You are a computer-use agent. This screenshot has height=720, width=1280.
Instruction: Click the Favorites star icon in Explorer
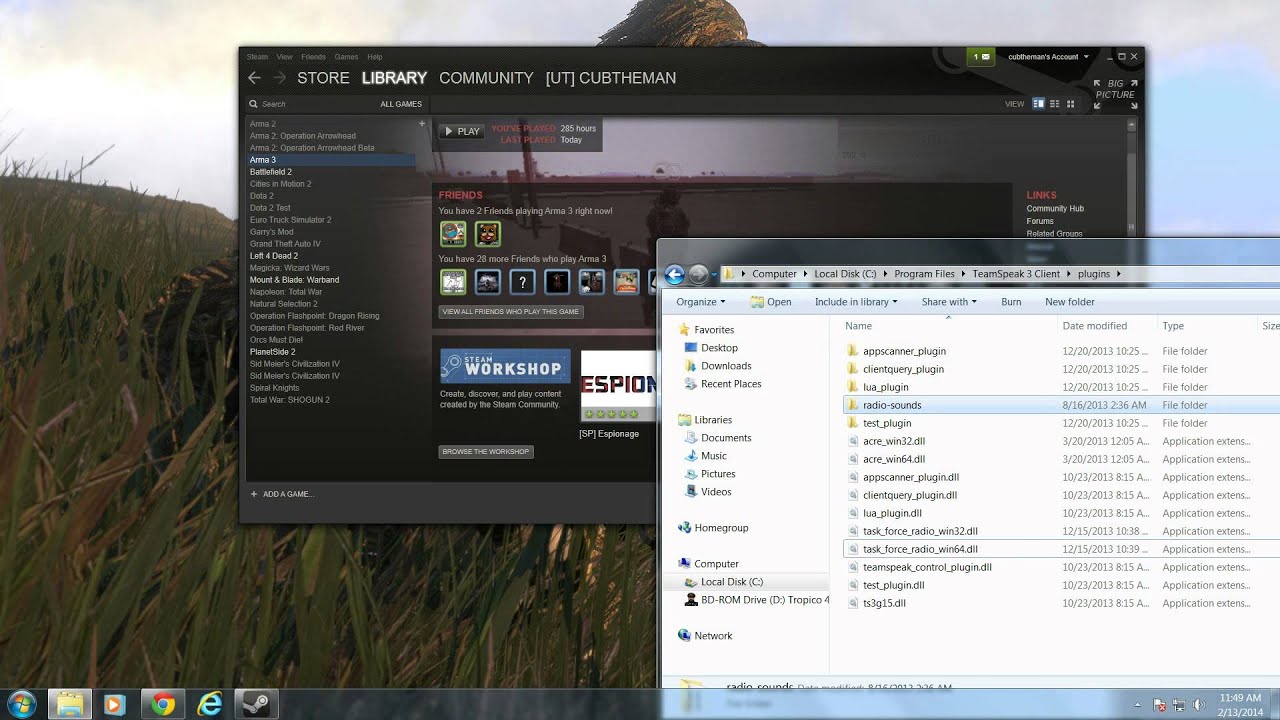tap(684, 330)
